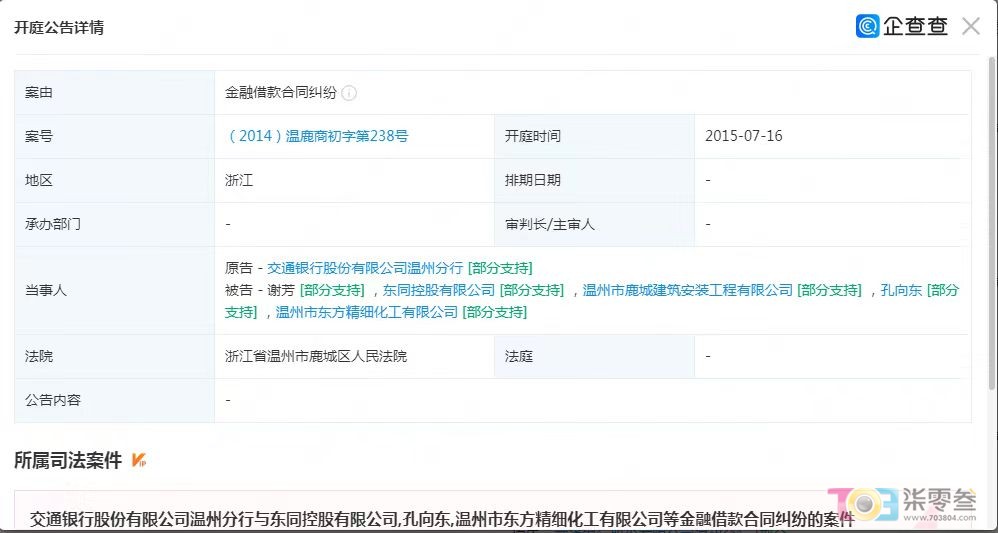The height and width of the screenshot is (533, 998).
Task: Open 温州市东方精细化工有限公司 company link
Action: click(366, 312)
